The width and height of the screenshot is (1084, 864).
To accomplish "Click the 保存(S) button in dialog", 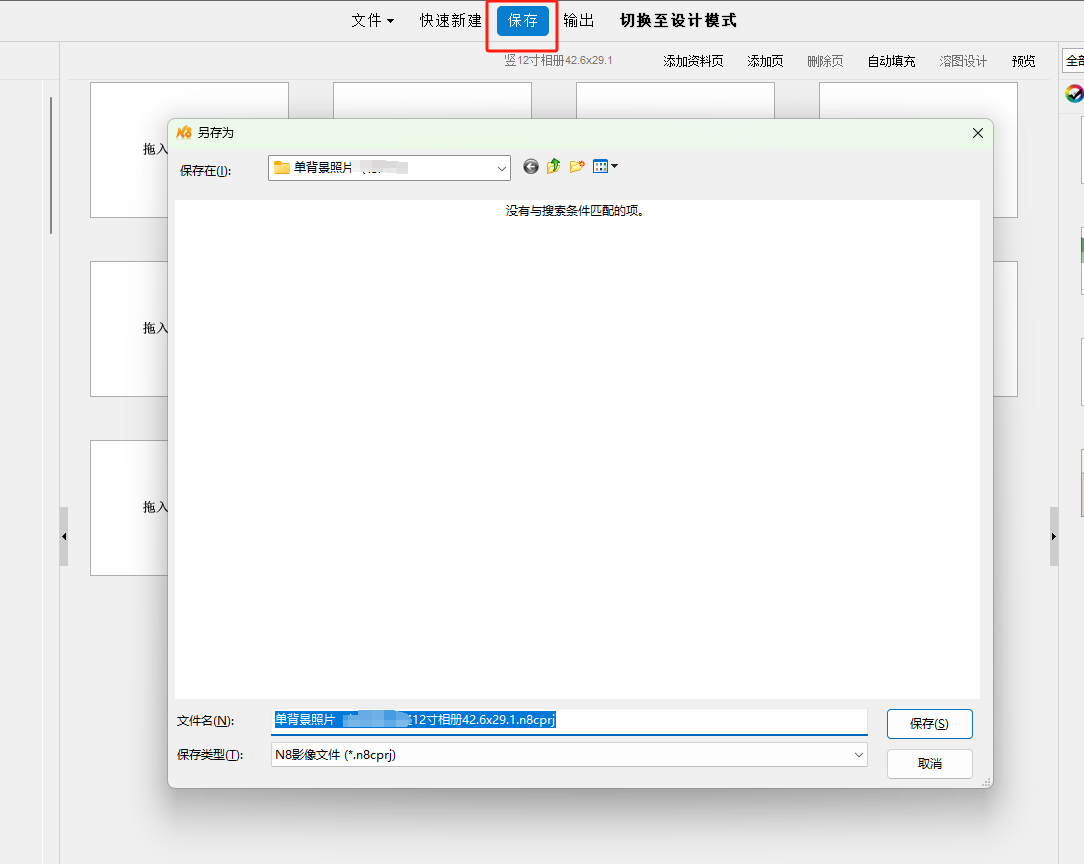I will [x=929, y=724].
